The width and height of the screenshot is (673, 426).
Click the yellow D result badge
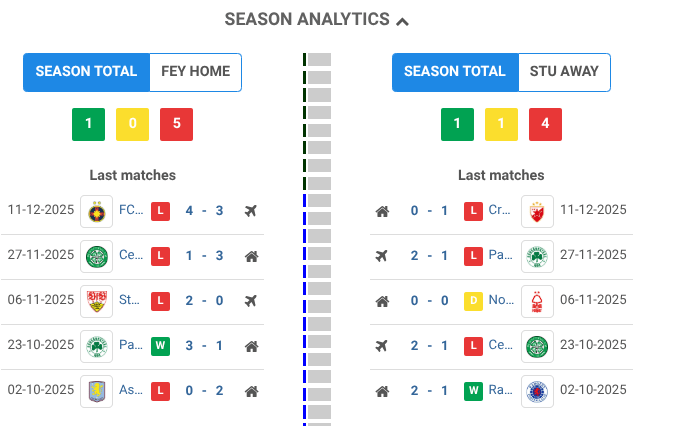point(473,299)
